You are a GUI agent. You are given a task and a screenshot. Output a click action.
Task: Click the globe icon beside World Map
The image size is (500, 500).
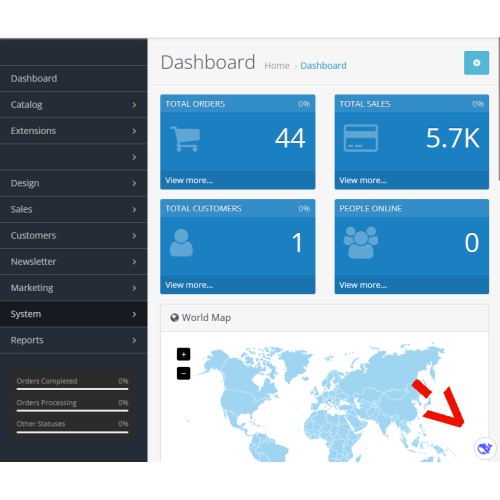[x=174, y=318]
